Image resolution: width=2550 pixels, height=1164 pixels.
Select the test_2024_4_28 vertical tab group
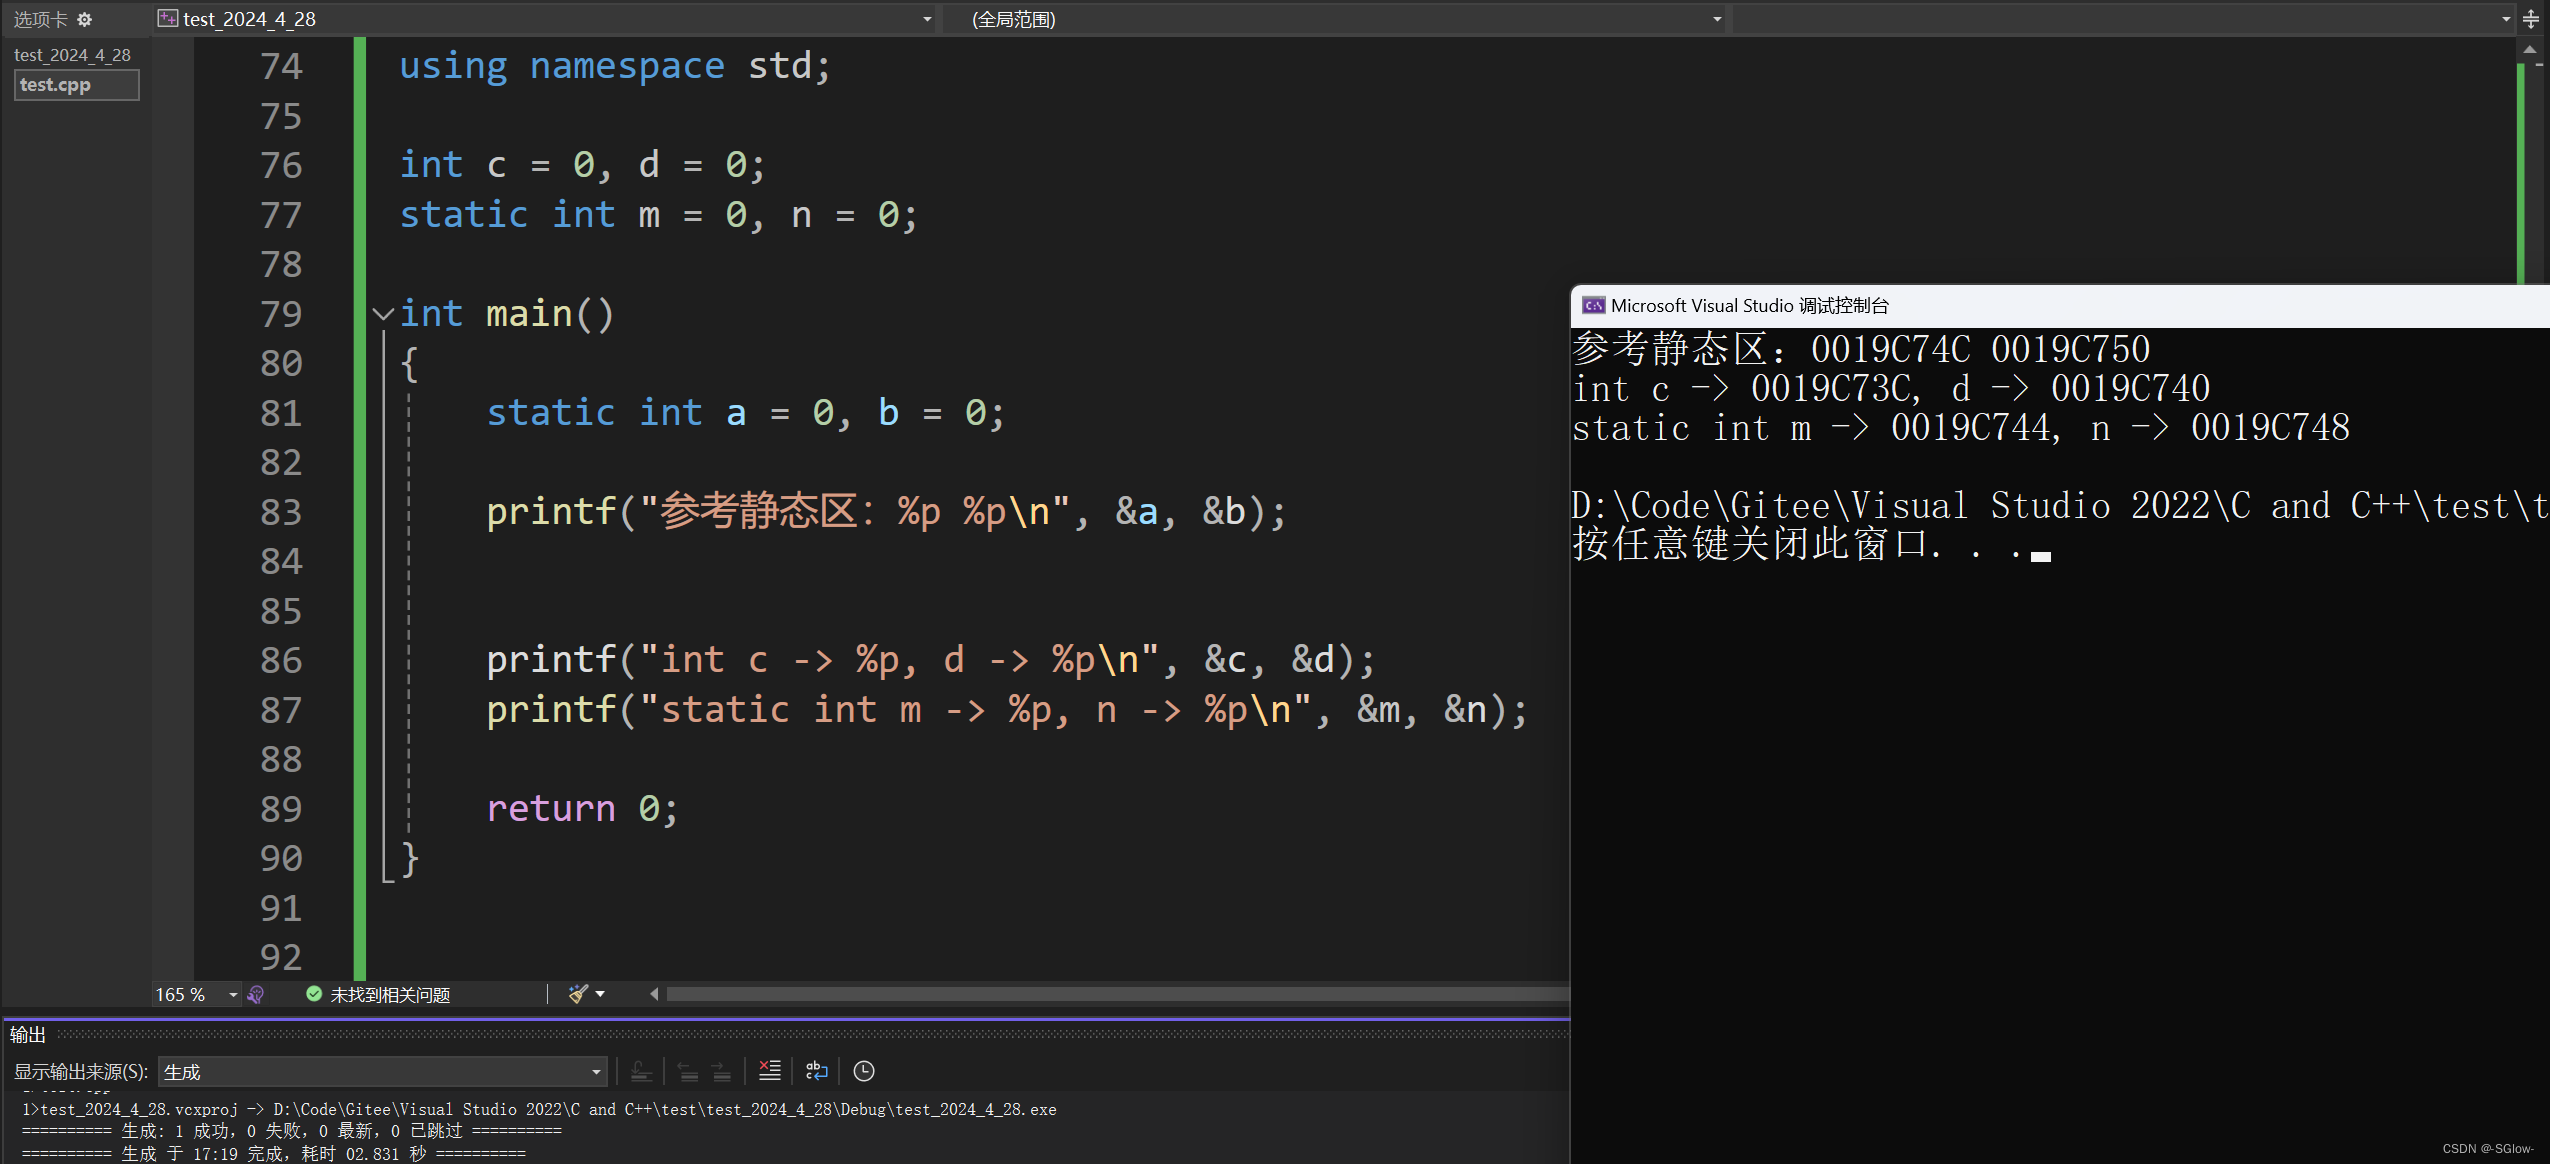[72, 55]
